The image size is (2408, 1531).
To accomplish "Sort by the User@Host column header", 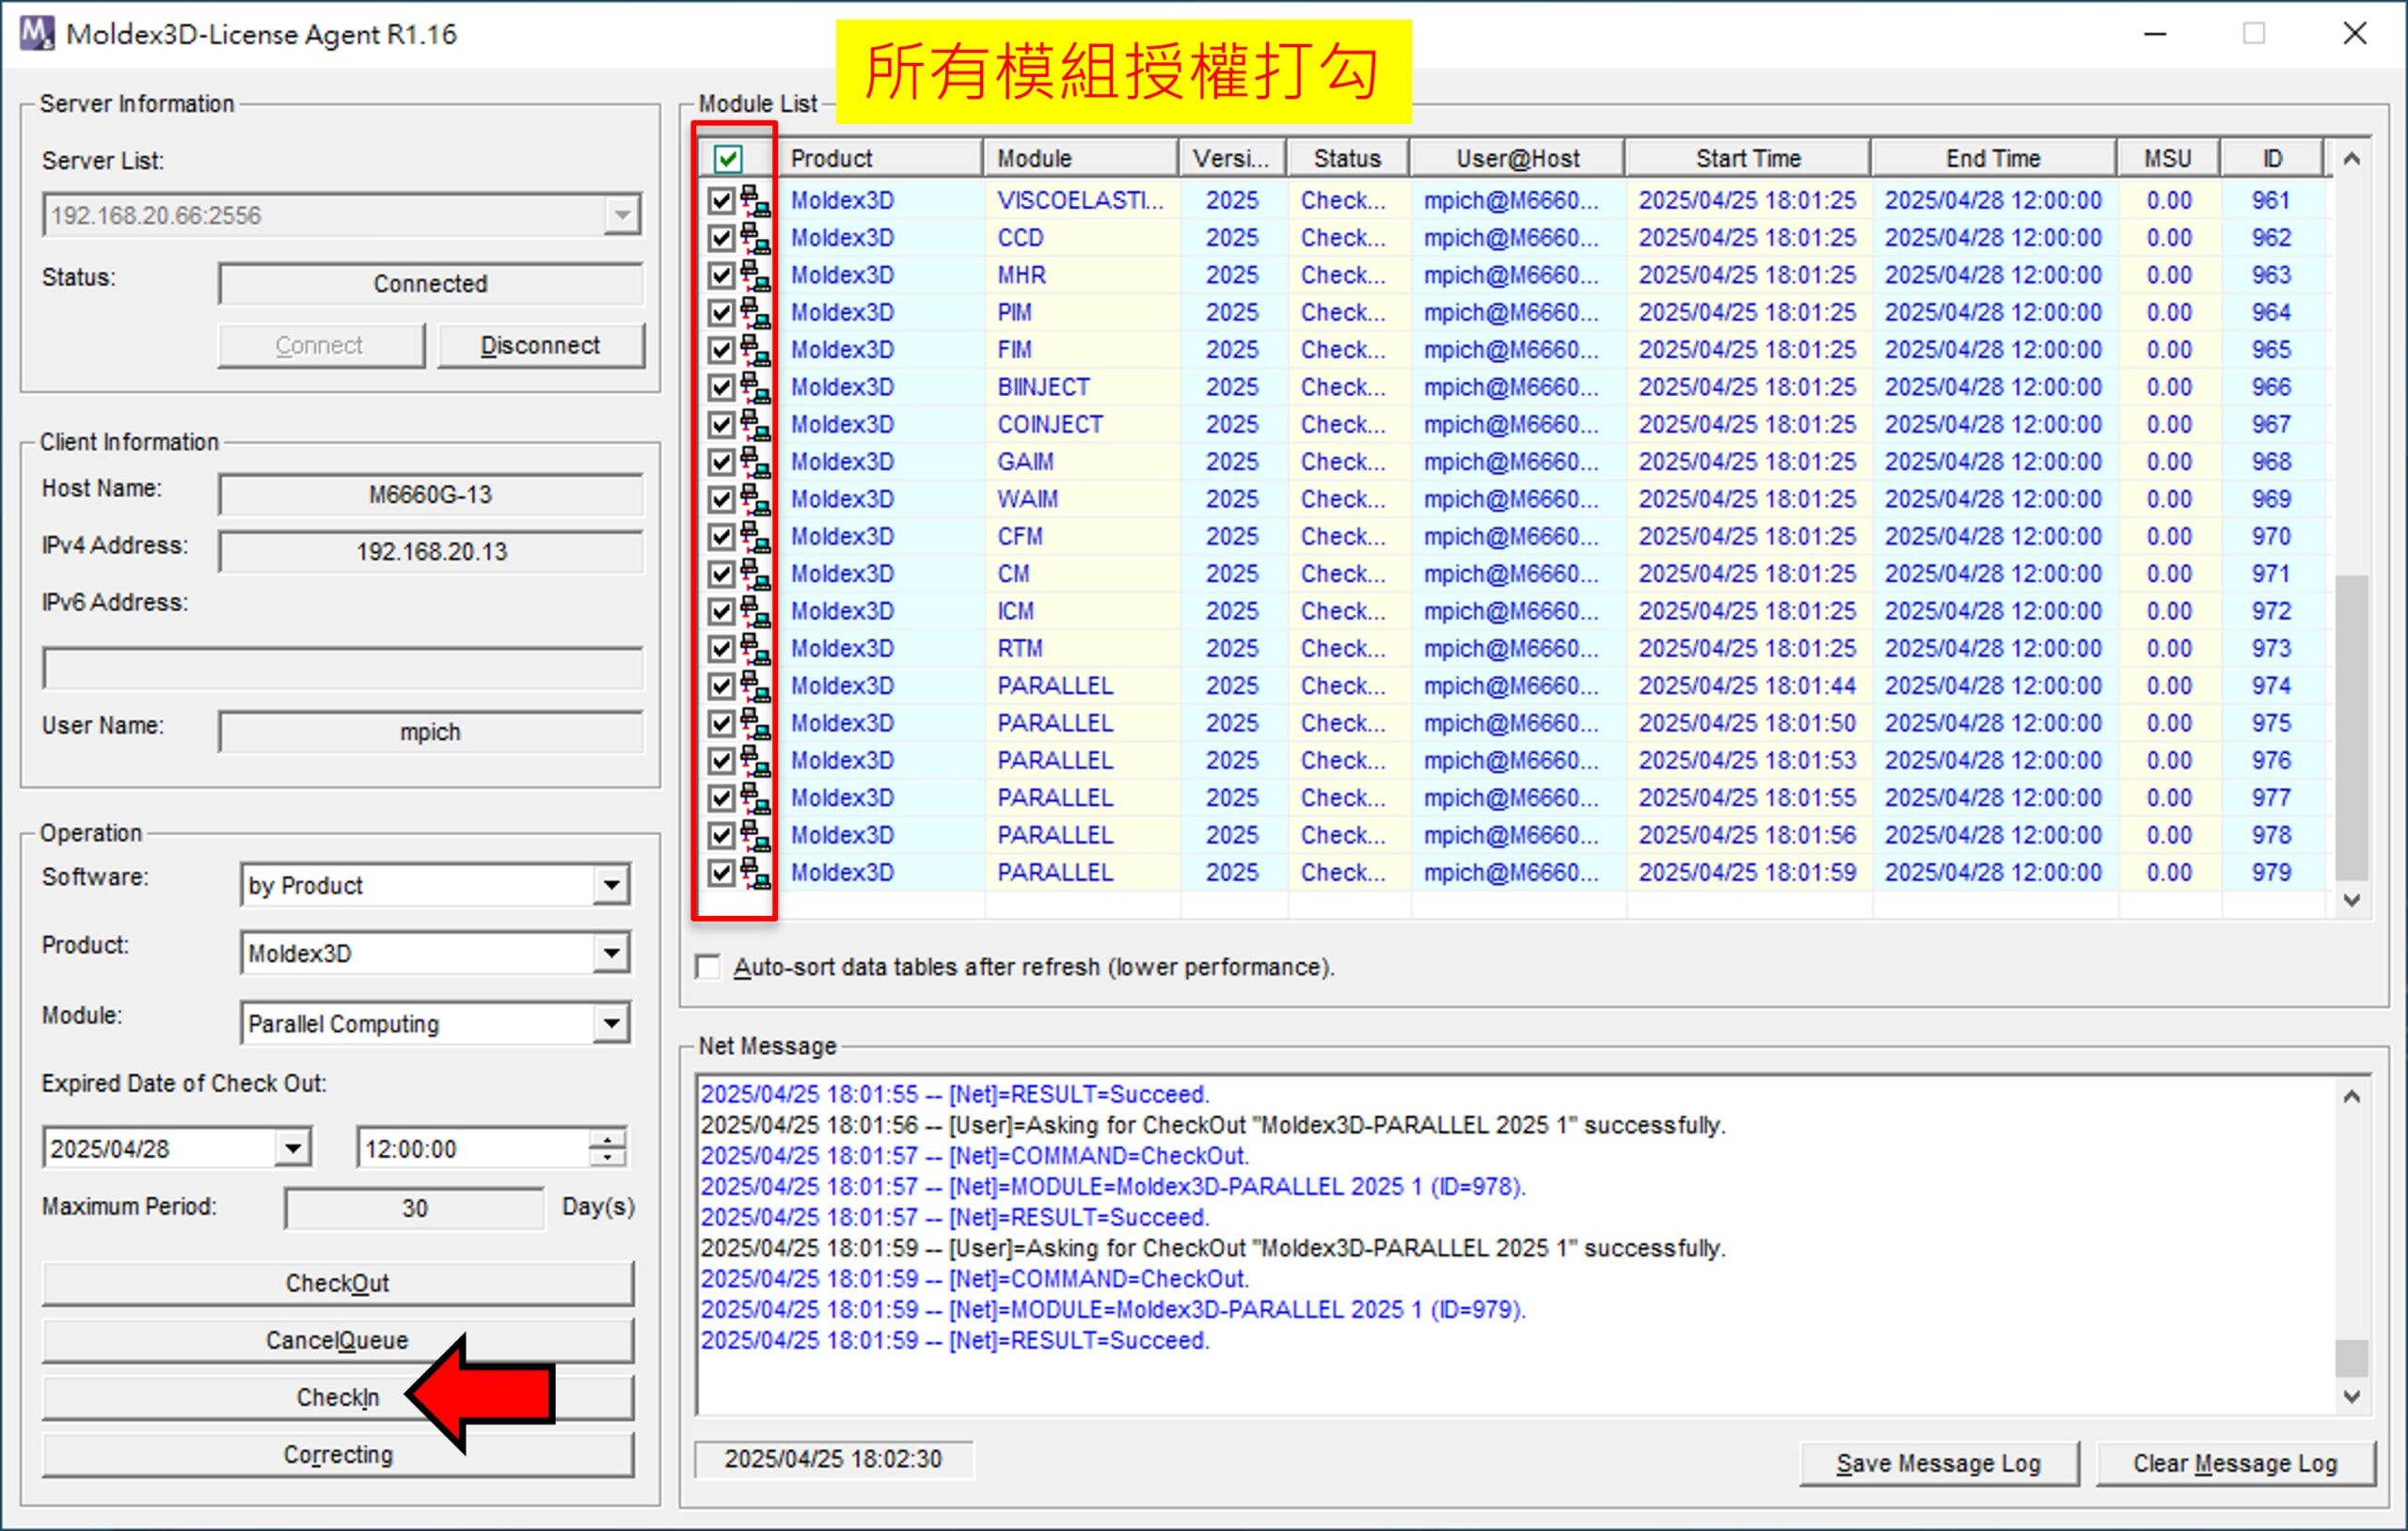I will tap(1517, 158).
